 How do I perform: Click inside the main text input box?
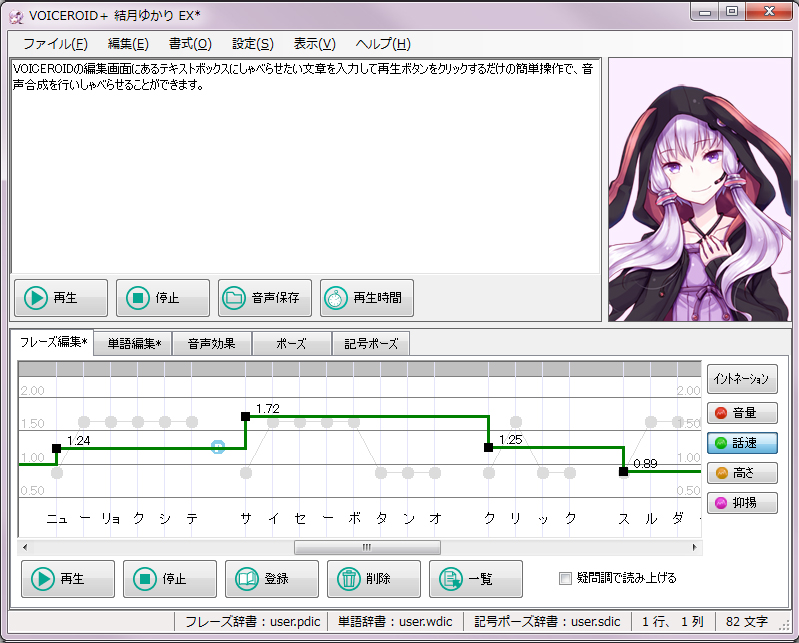[x=305, y=167]
